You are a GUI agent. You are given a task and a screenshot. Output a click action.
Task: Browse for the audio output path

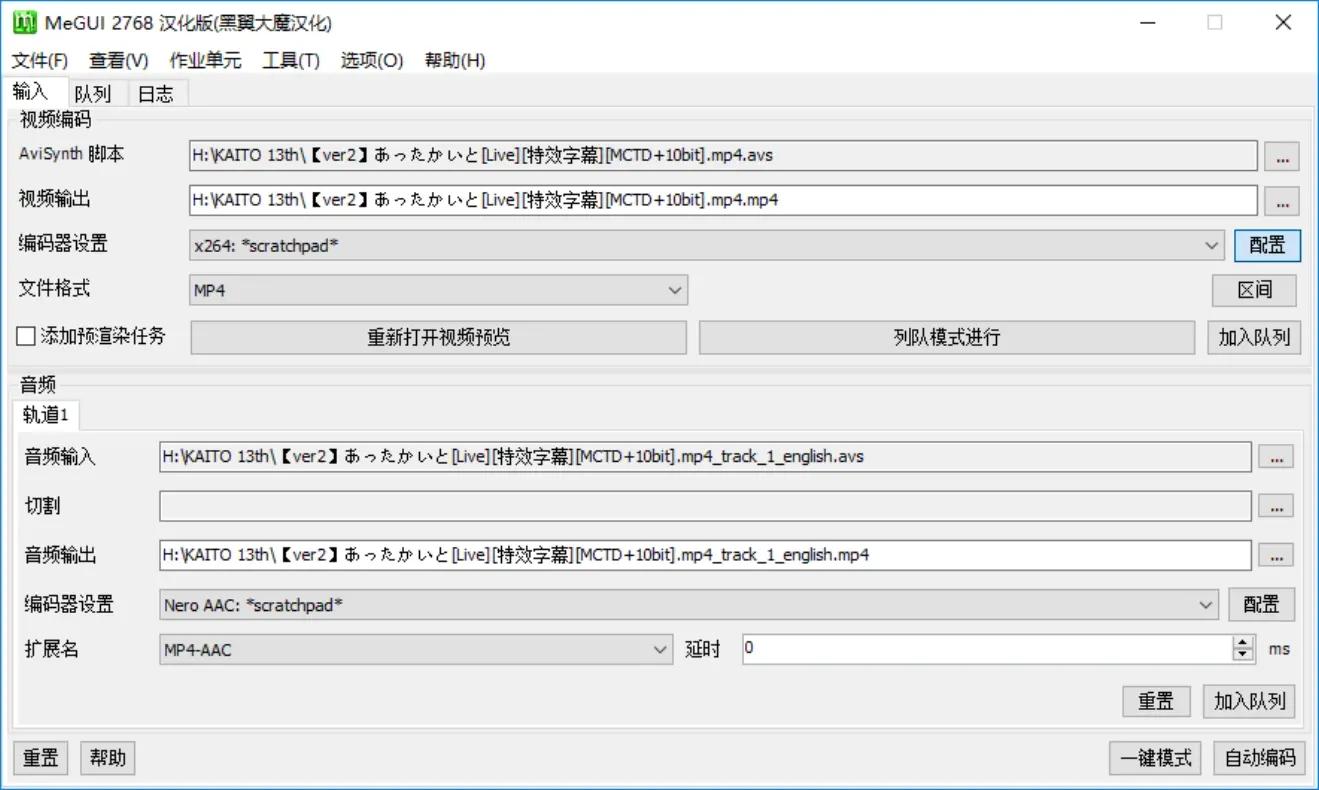(x=1276, y=555)
